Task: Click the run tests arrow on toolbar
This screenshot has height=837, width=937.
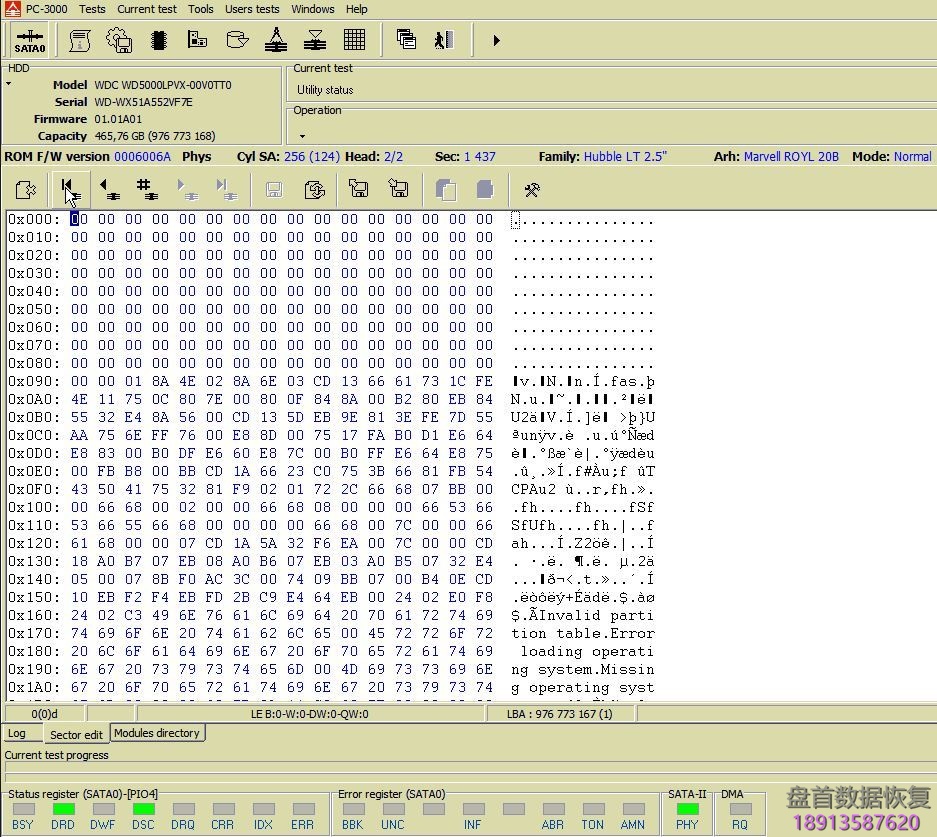Action: (x=496, y=40)
